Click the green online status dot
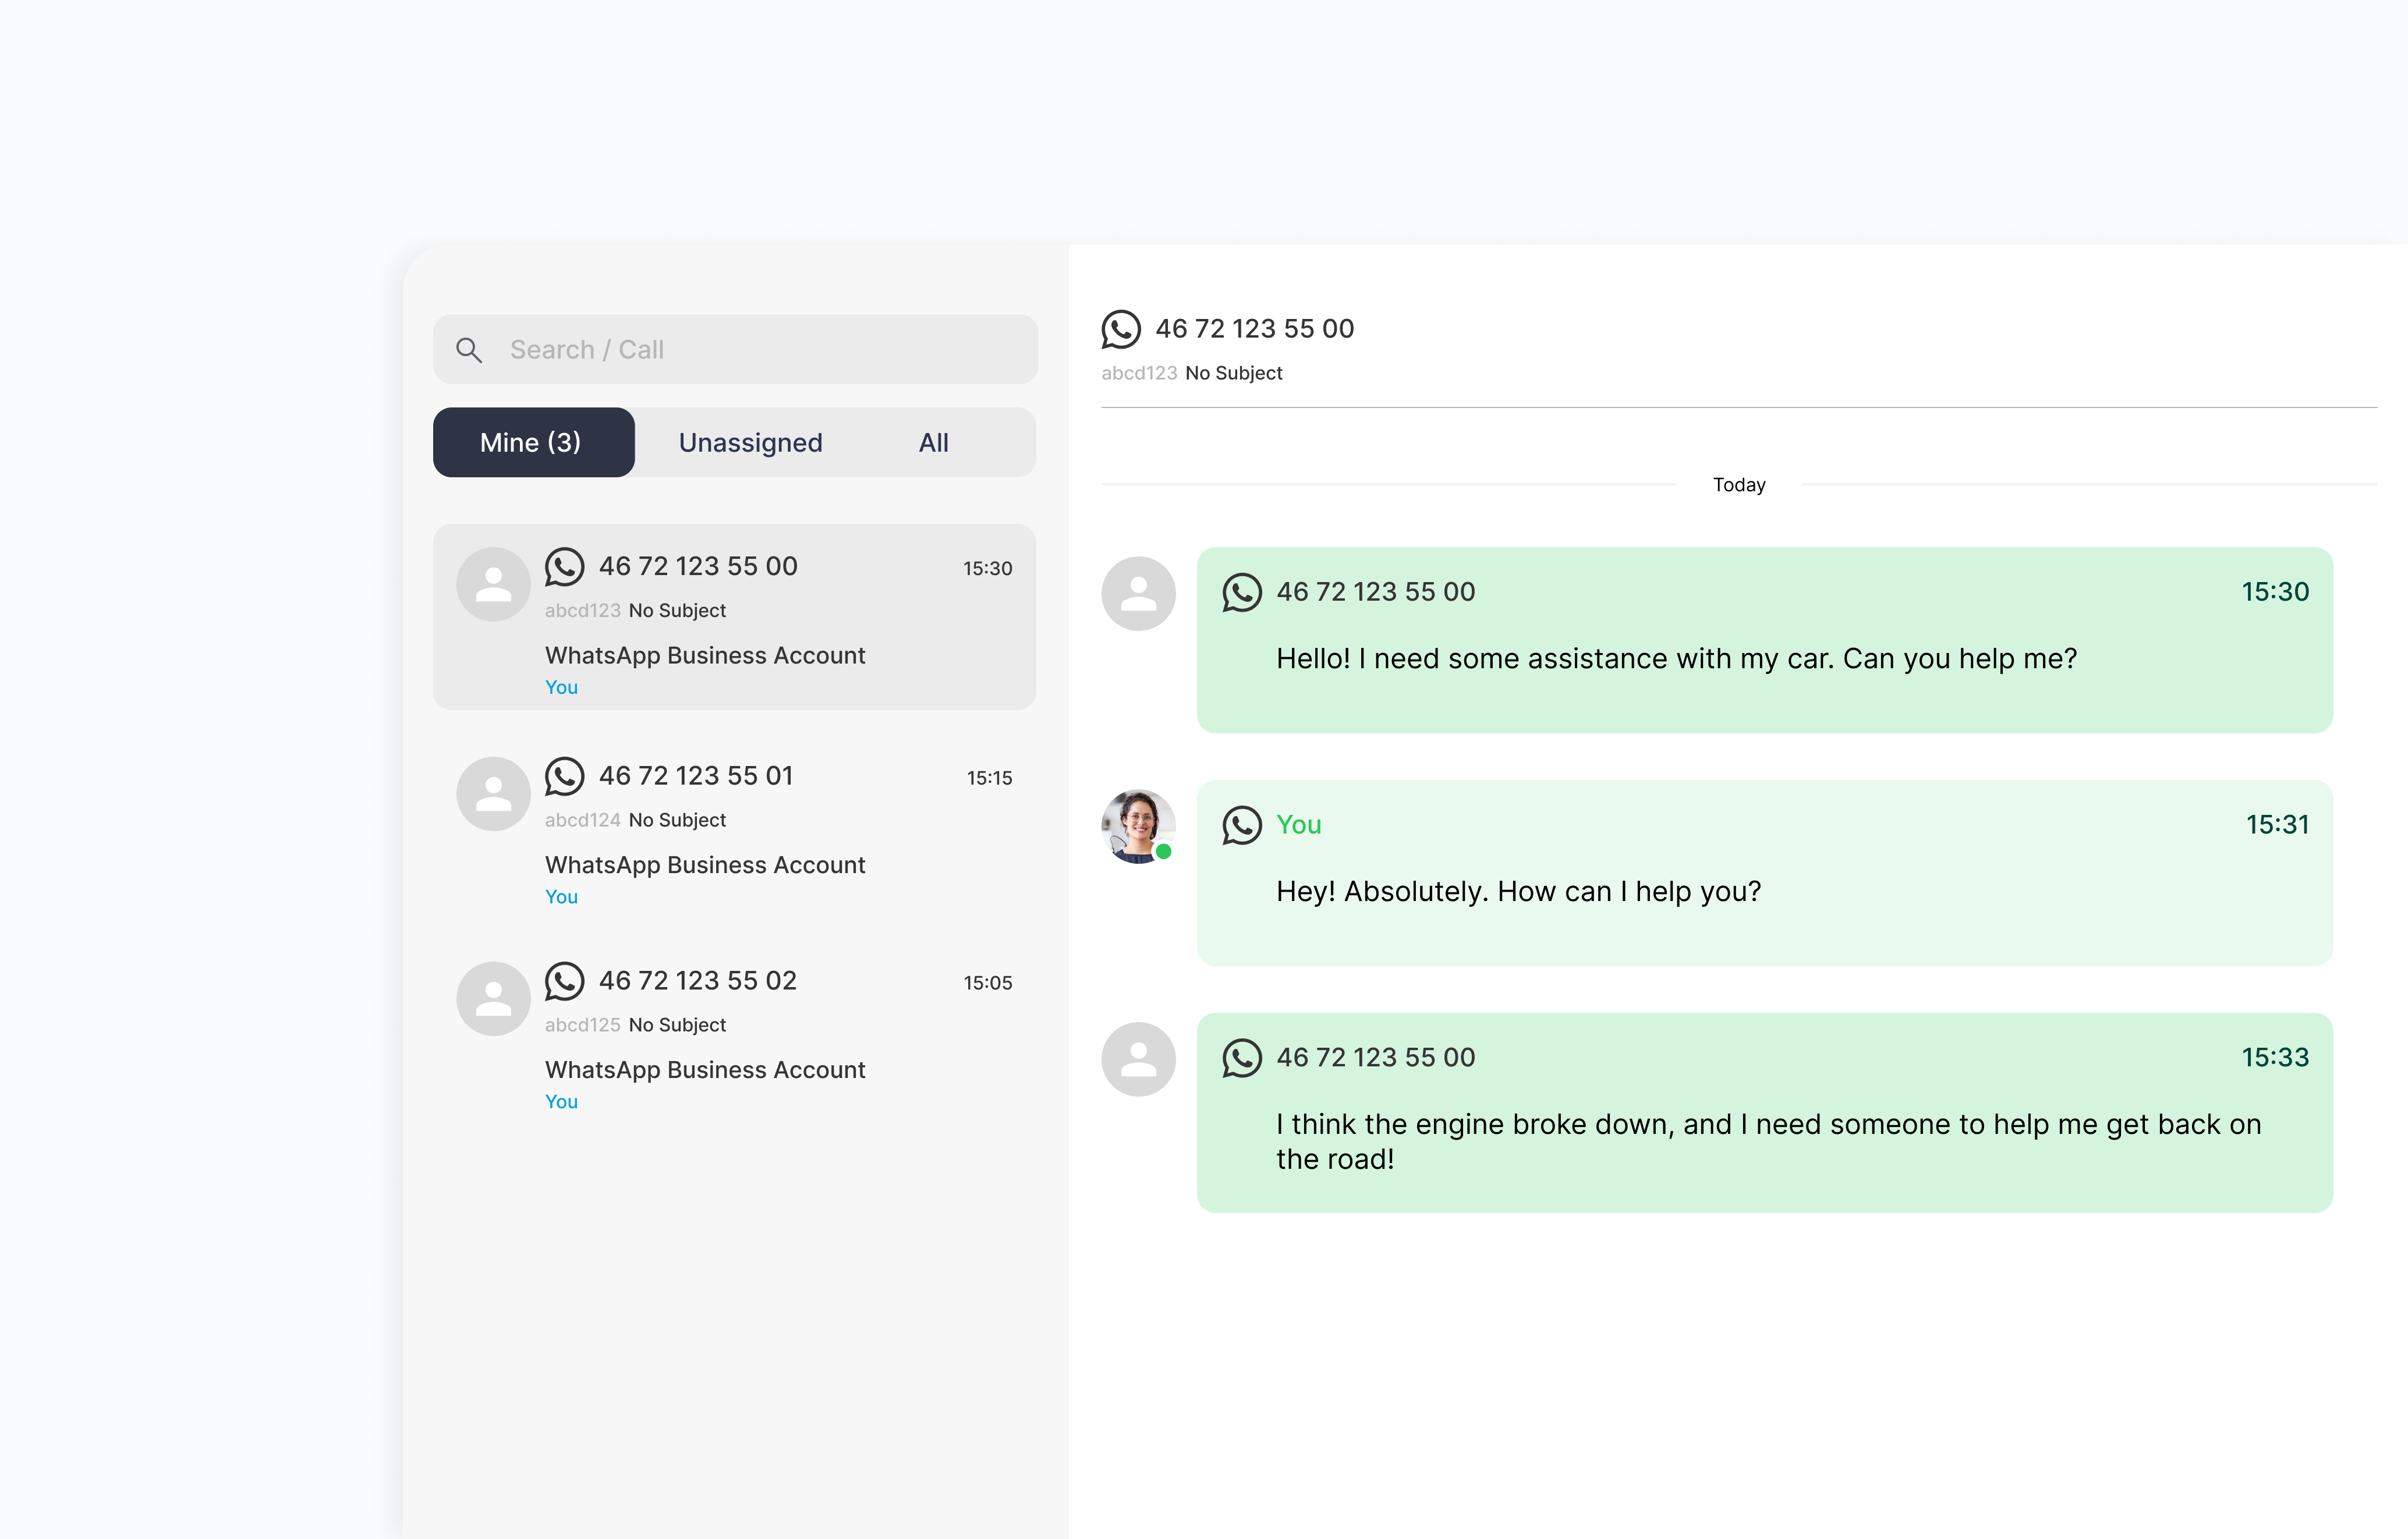This screenshot has width=2408, height=1539. click(1163, 852)
